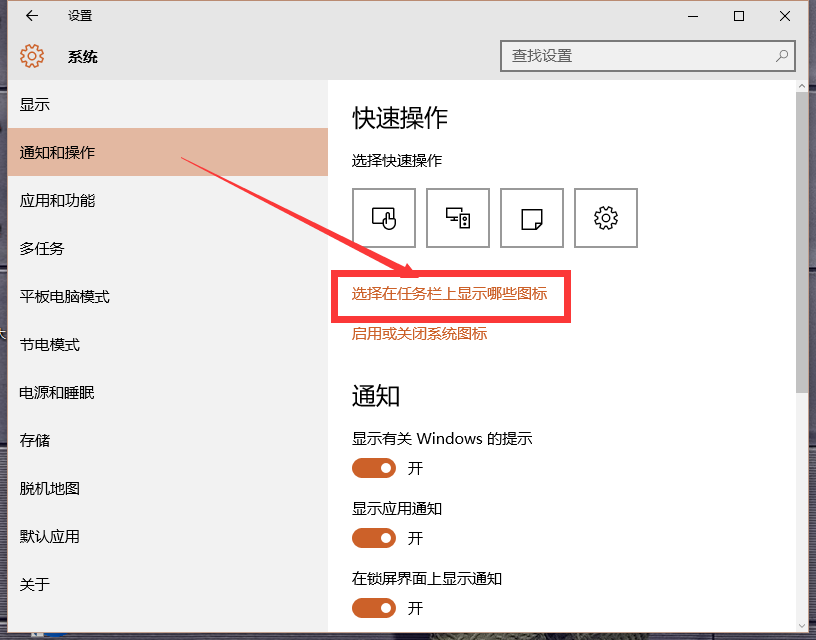
Task: Go to 存储 settings page
Action: 168,440
